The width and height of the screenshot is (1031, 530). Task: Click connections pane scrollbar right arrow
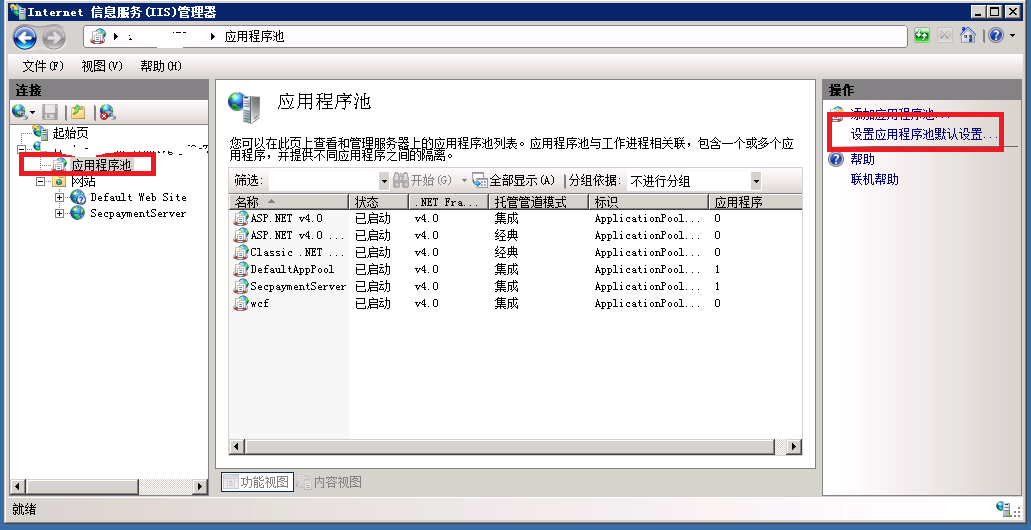tap(201, 487)
